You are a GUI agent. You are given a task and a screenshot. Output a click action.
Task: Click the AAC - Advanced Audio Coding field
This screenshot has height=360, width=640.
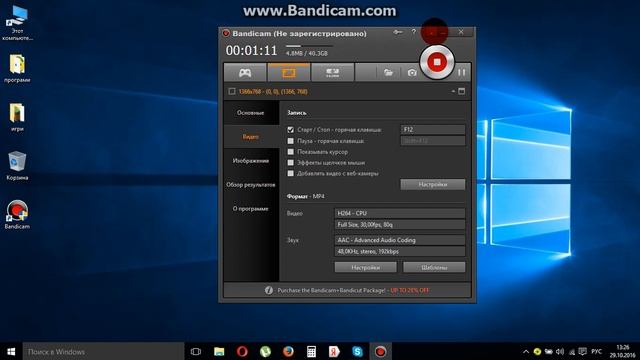(x=400, y=240)
